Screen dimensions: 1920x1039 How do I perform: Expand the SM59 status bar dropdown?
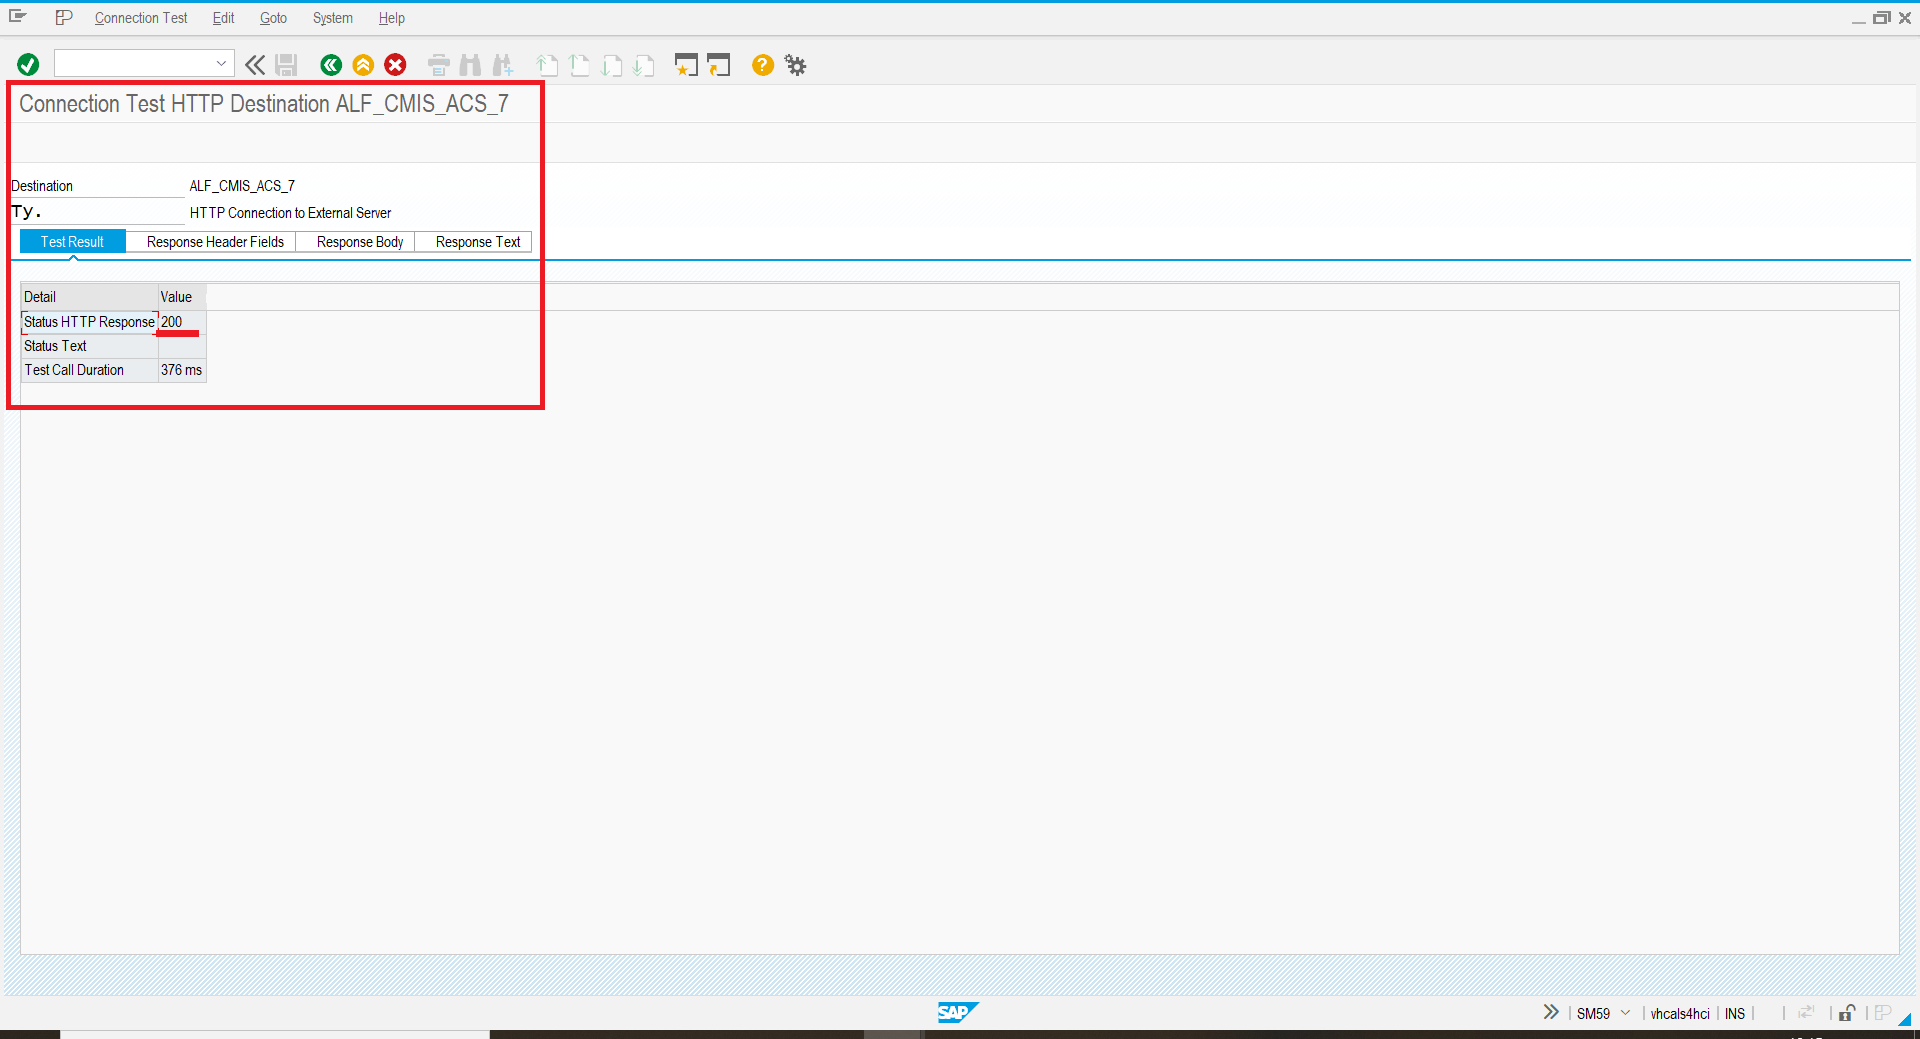tap(1625, 1013)
